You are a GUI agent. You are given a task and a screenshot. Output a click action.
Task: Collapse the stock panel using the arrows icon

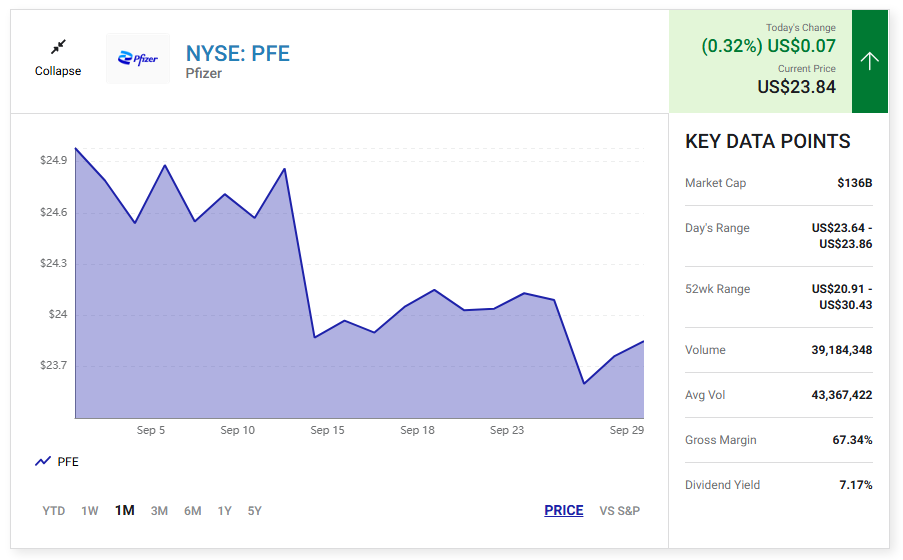pos(58,47)
